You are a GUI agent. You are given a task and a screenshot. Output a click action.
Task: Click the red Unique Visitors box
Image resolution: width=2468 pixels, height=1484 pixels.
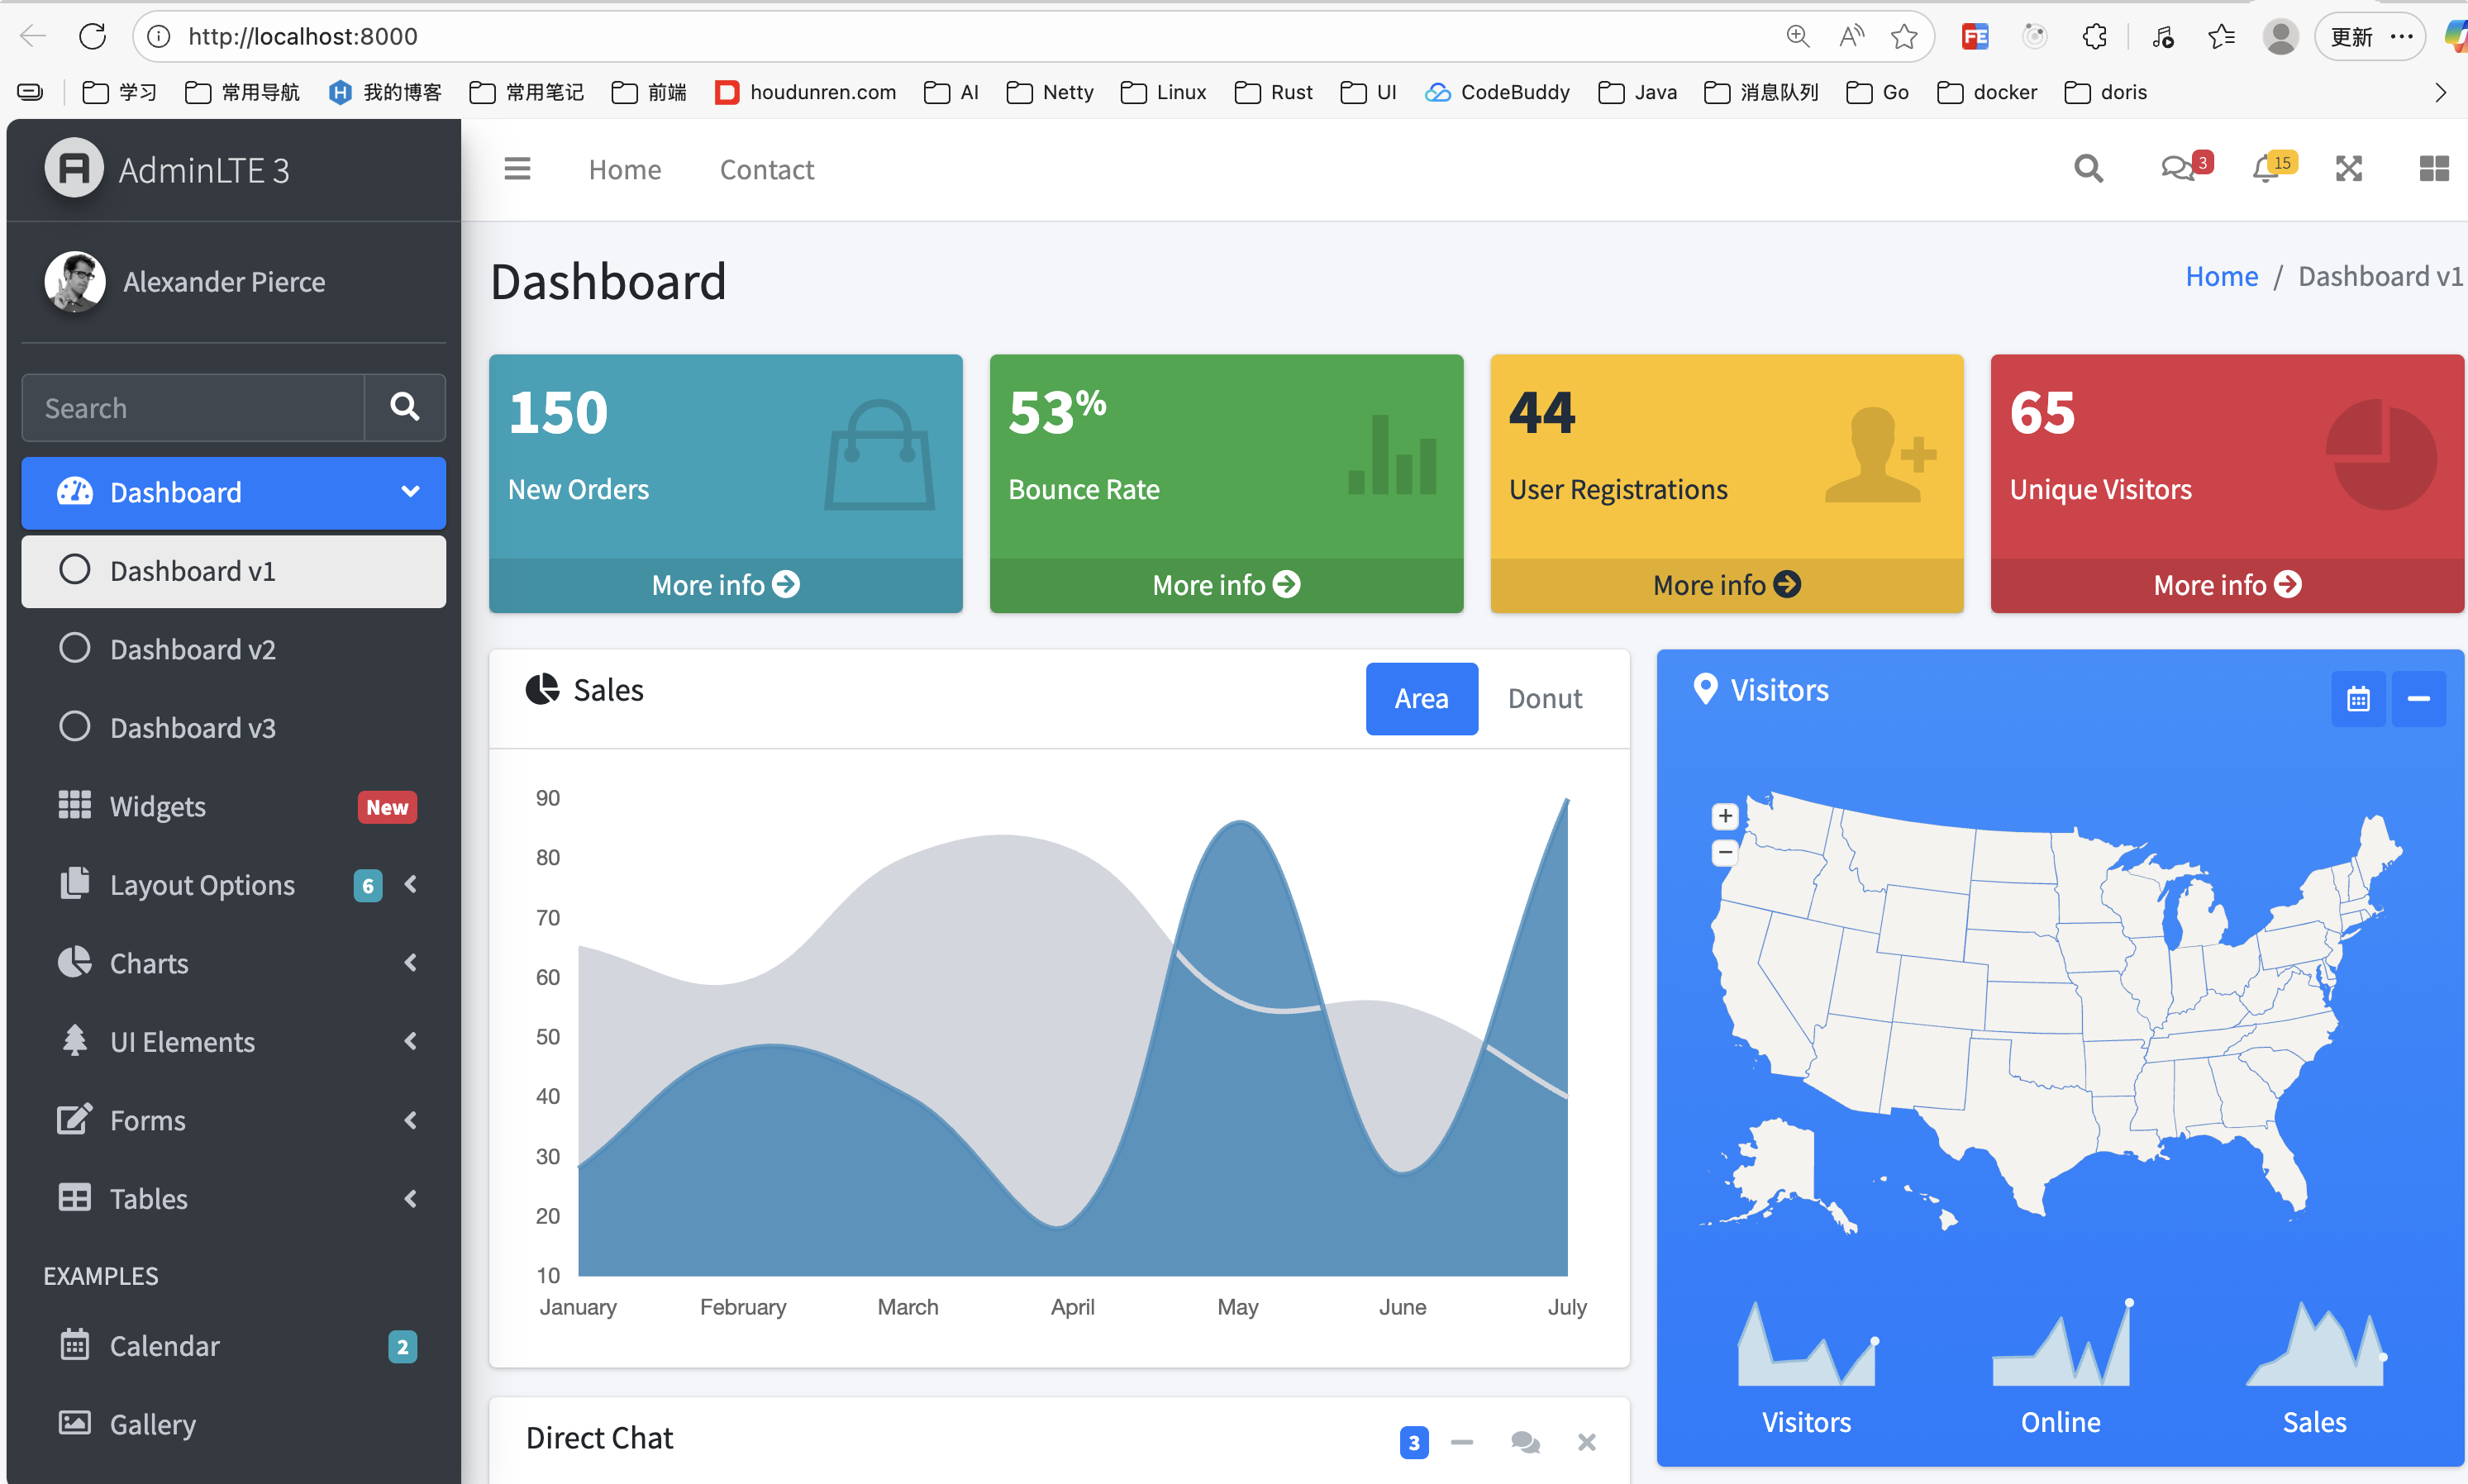click(2226, 456)
